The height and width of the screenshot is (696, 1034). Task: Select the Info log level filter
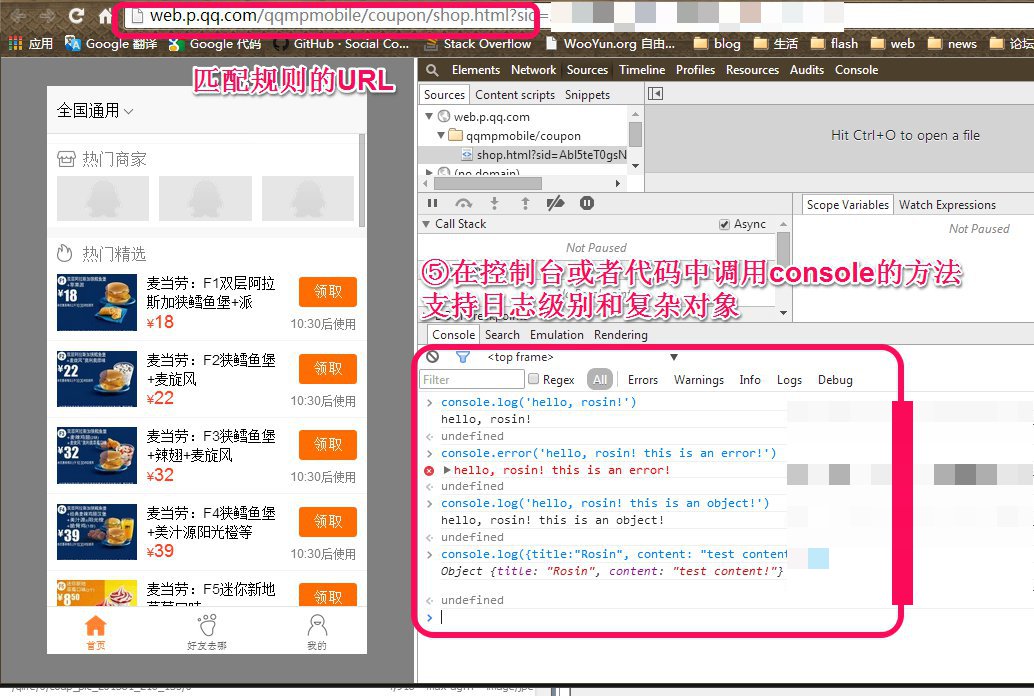tap(750, 380)
